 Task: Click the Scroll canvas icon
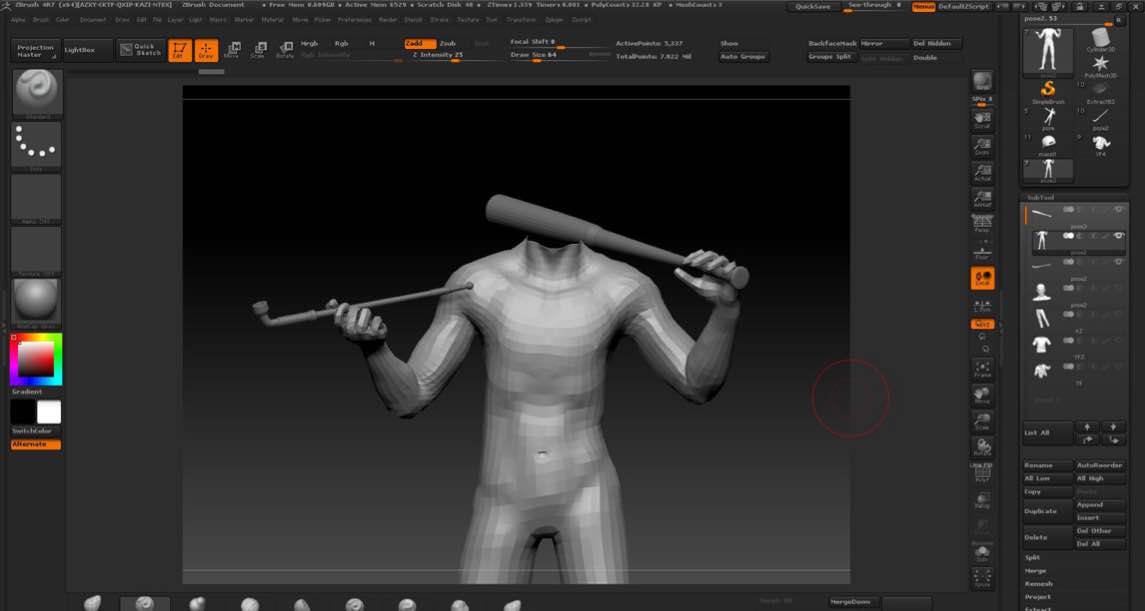(x=982, y=120)
